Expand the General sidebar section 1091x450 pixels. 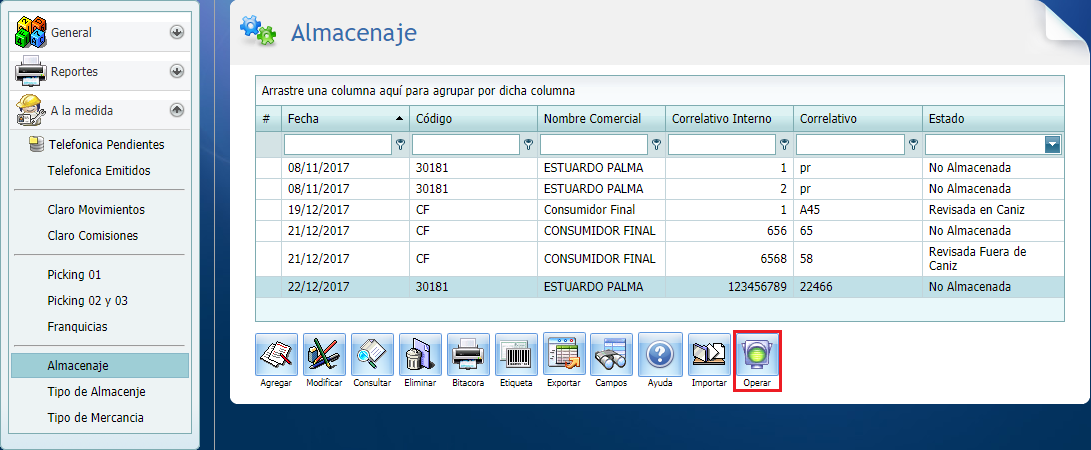coord(177,32)
